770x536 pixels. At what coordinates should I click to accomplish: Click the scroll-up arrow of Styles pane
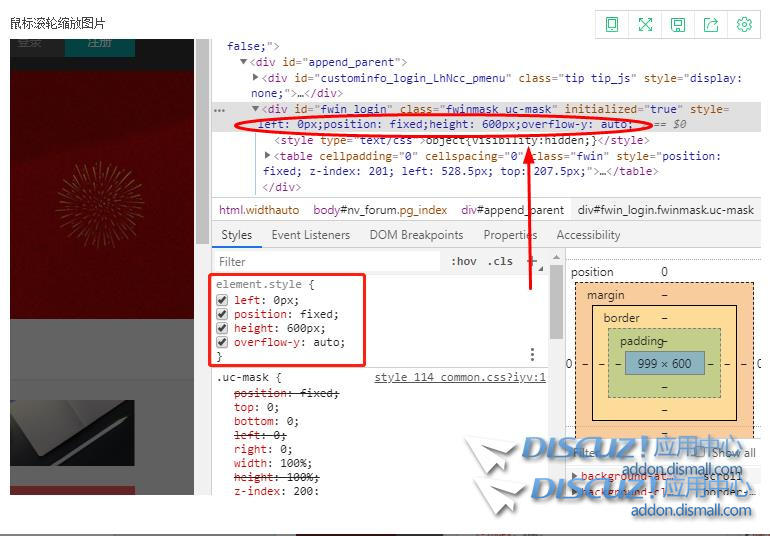(556, 257)
